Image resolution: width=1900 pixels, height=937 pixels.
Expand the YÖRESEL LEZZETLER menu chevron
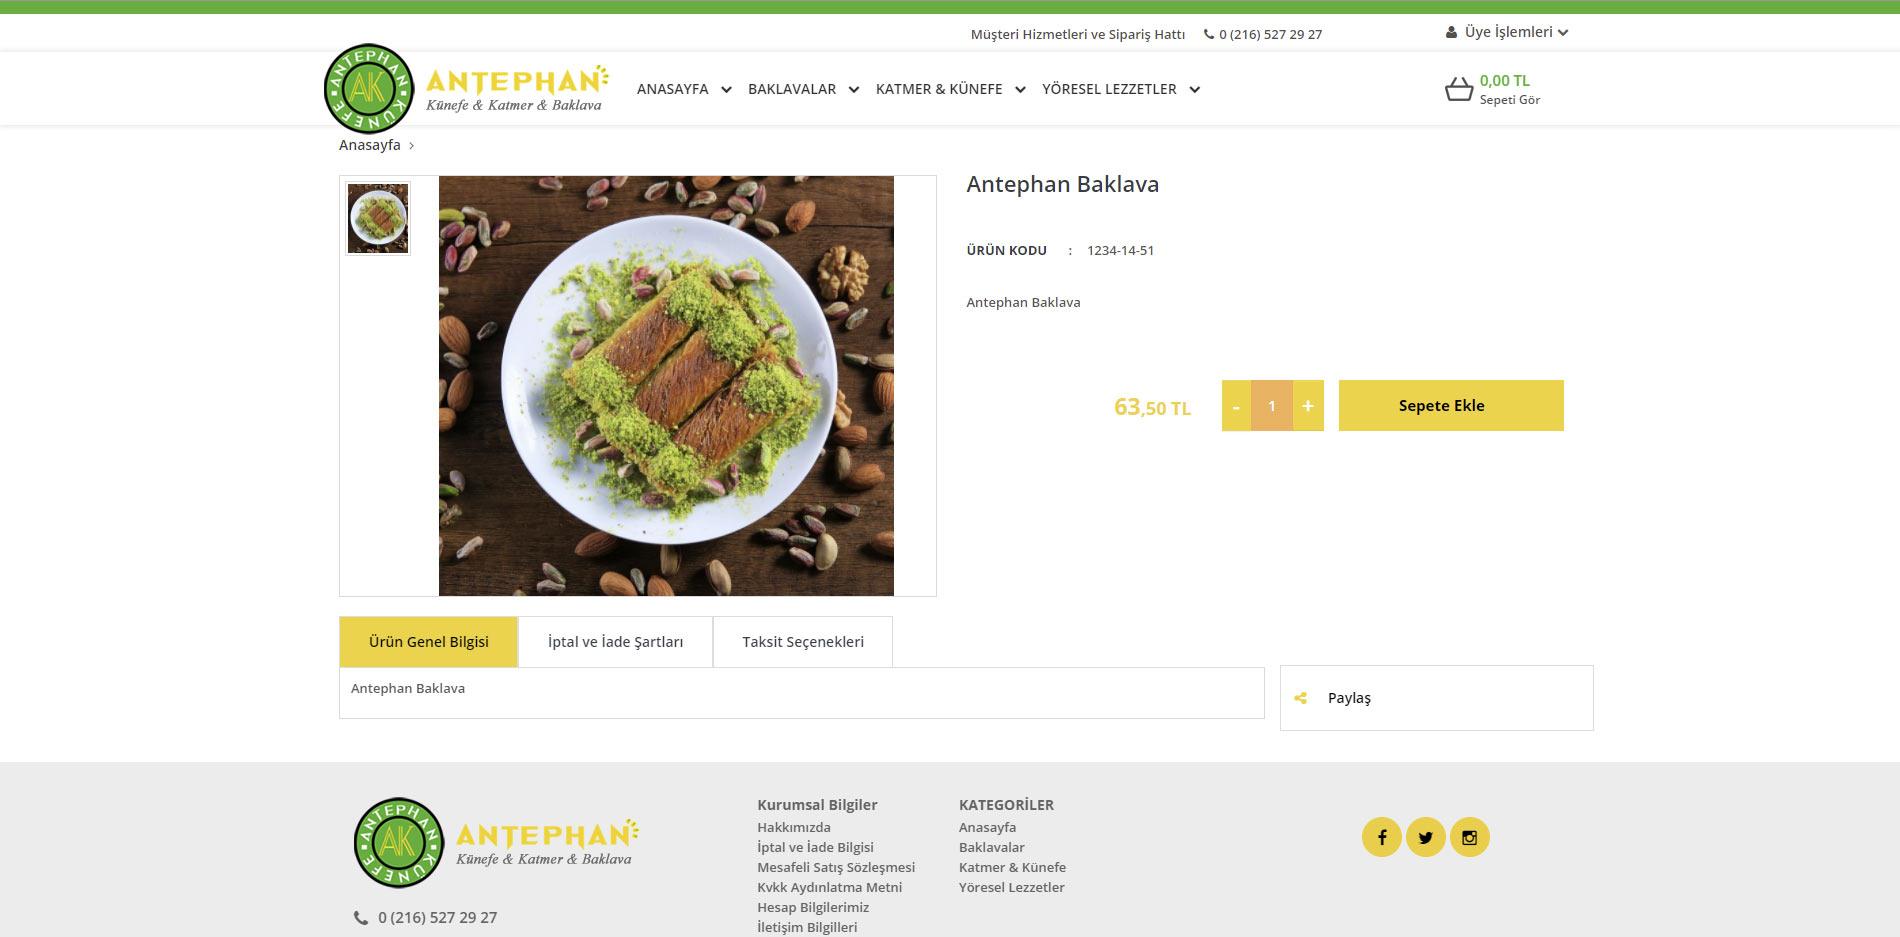pyautogui.click(x=1194, y=90)
